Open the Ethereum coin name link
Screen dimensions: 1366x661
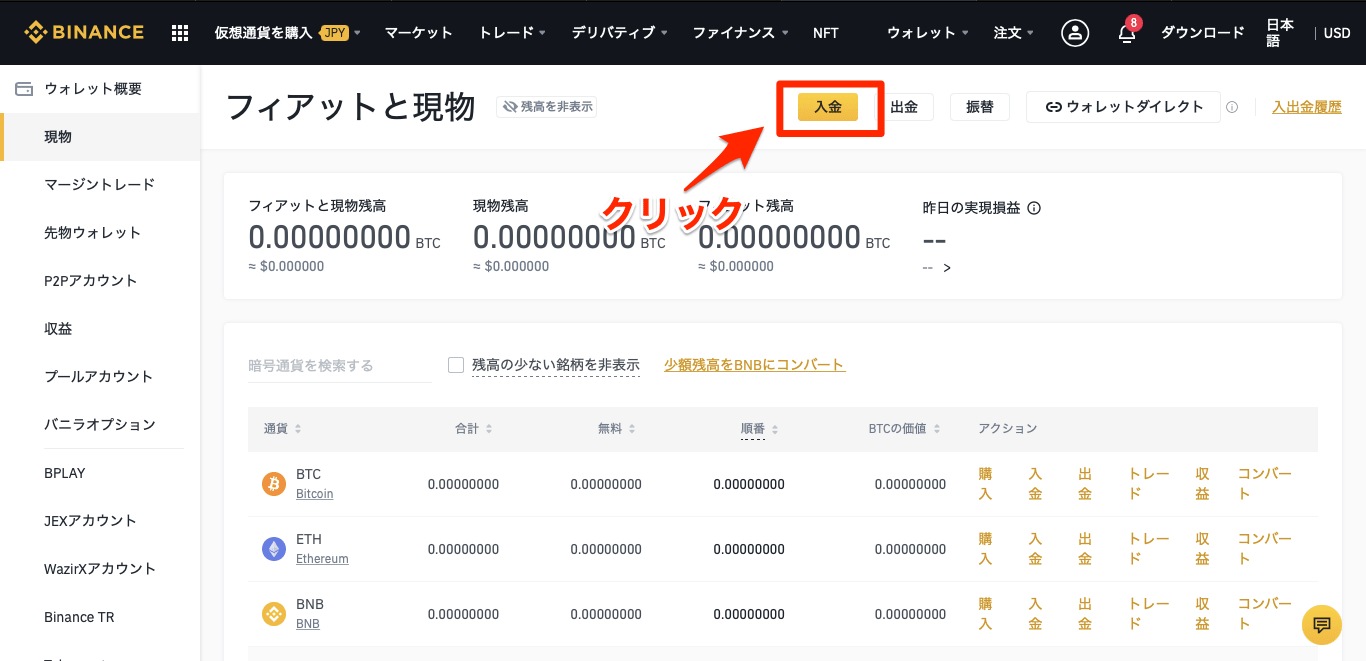(x=322, y=559)
